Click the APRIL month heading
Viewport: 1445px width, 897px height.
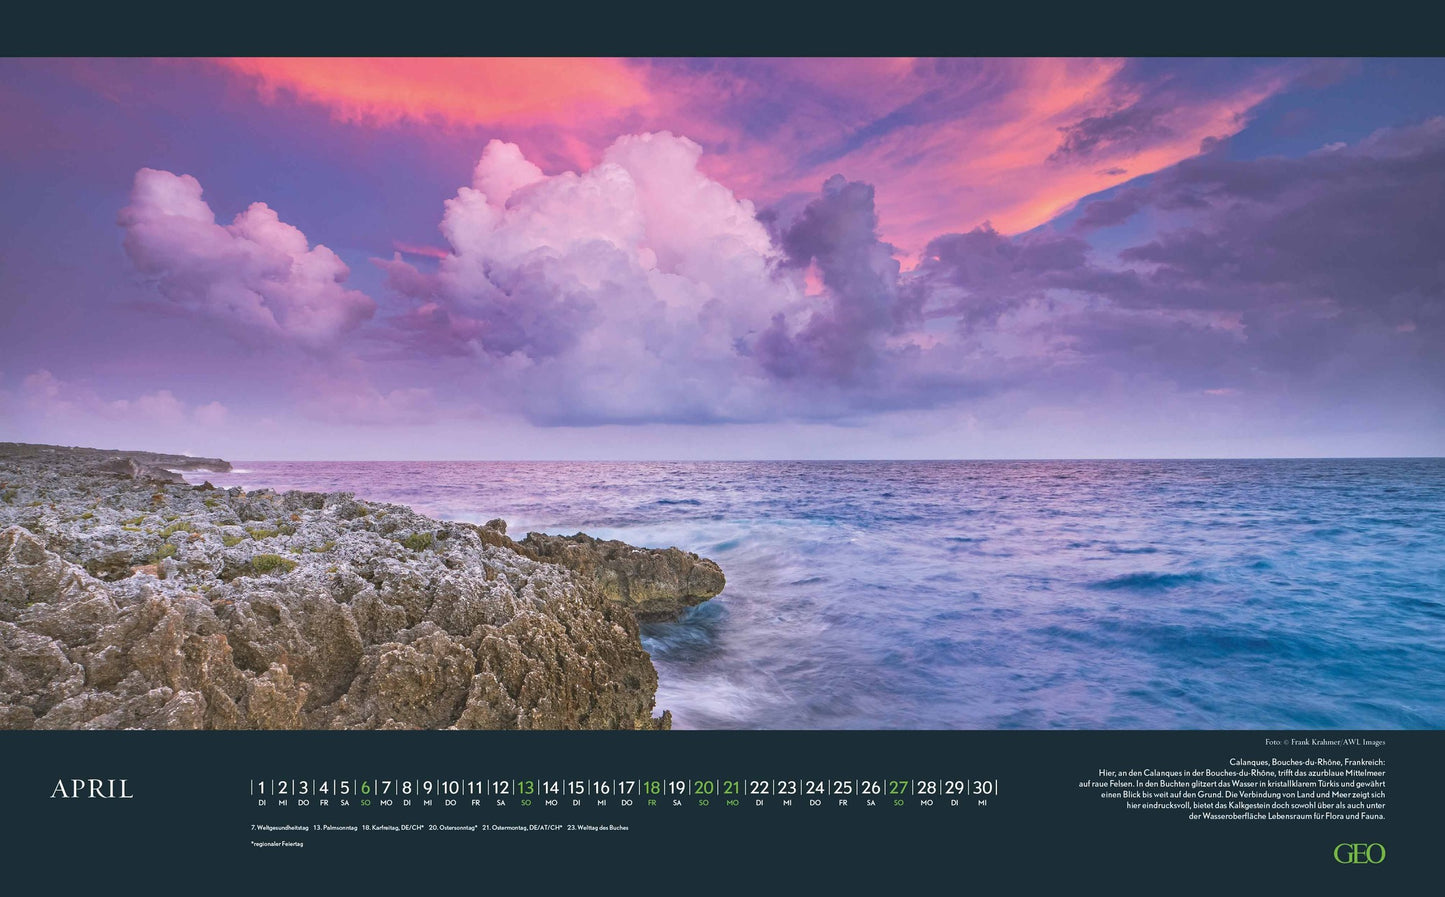click(92, 789)
